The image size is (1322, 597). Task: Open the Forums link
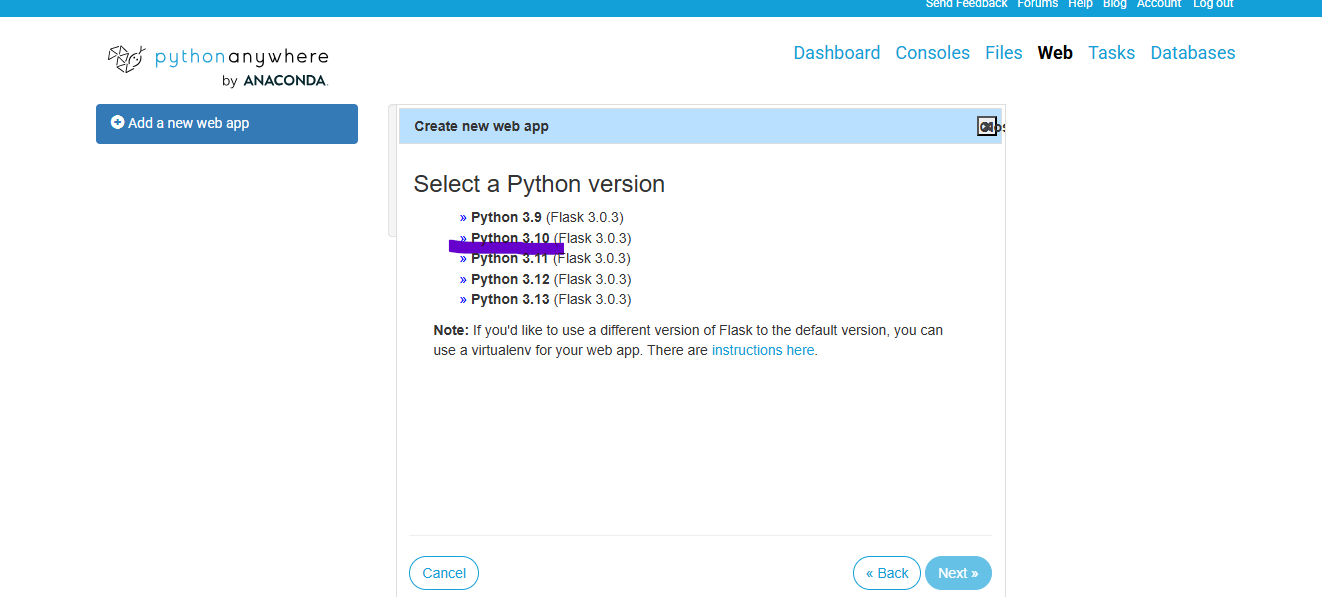tap(1037, 4)
